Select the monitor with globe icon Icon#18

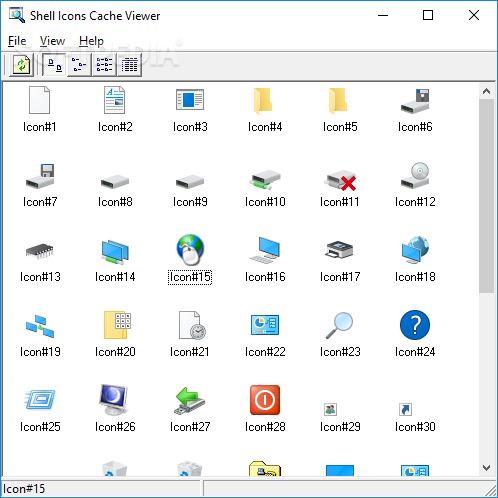(x=415, y=250)
